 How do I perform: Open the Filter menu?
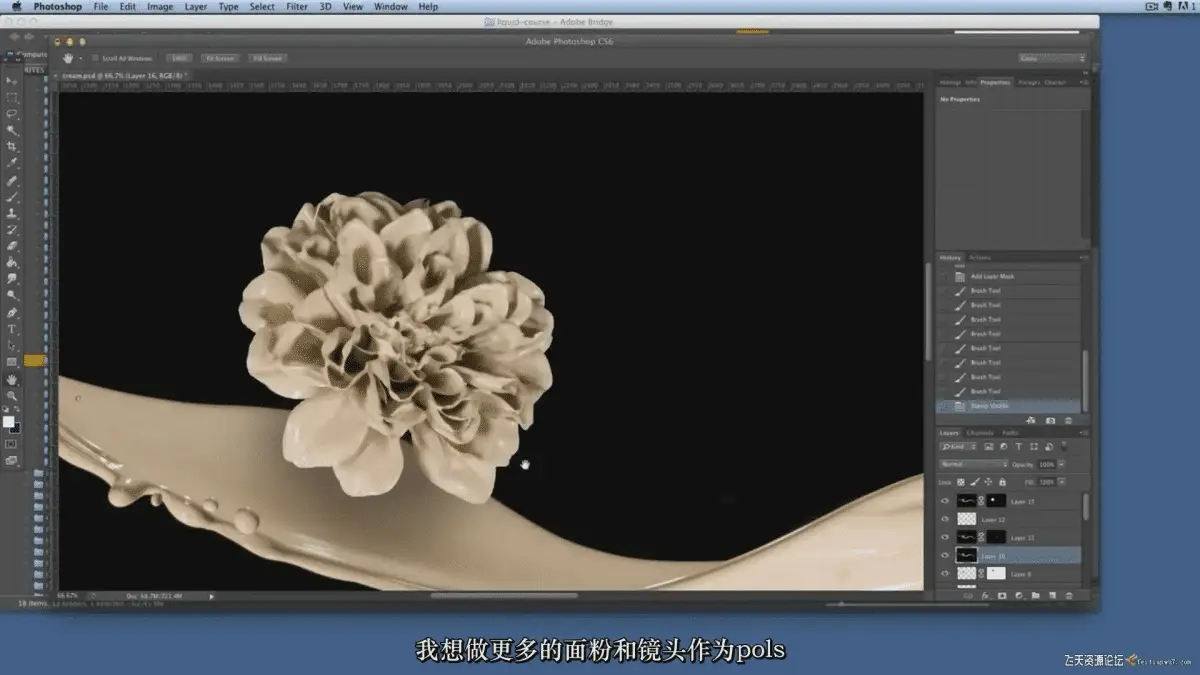pyautogui.click(x=297, y=6)
